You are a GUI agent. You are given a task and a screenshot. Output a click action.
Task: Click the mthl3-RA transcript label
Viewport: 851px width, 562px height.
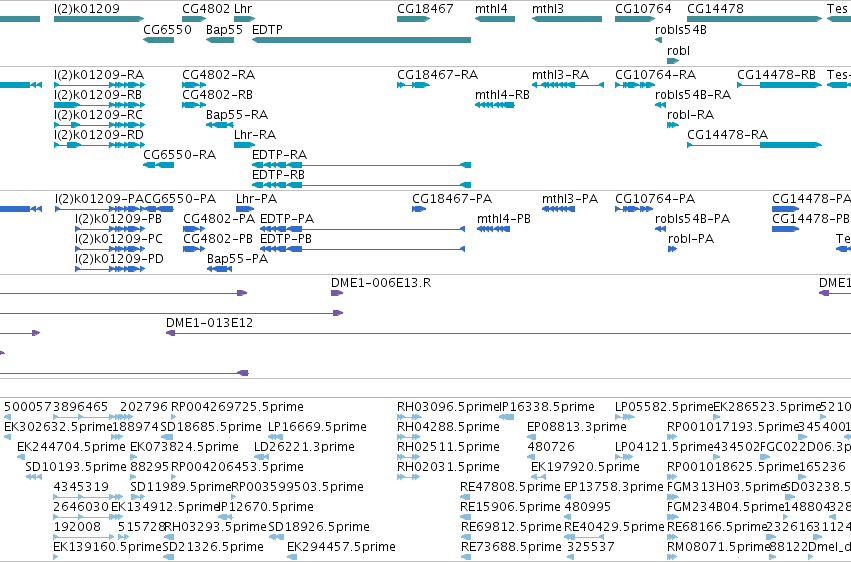tap(560, 74)
